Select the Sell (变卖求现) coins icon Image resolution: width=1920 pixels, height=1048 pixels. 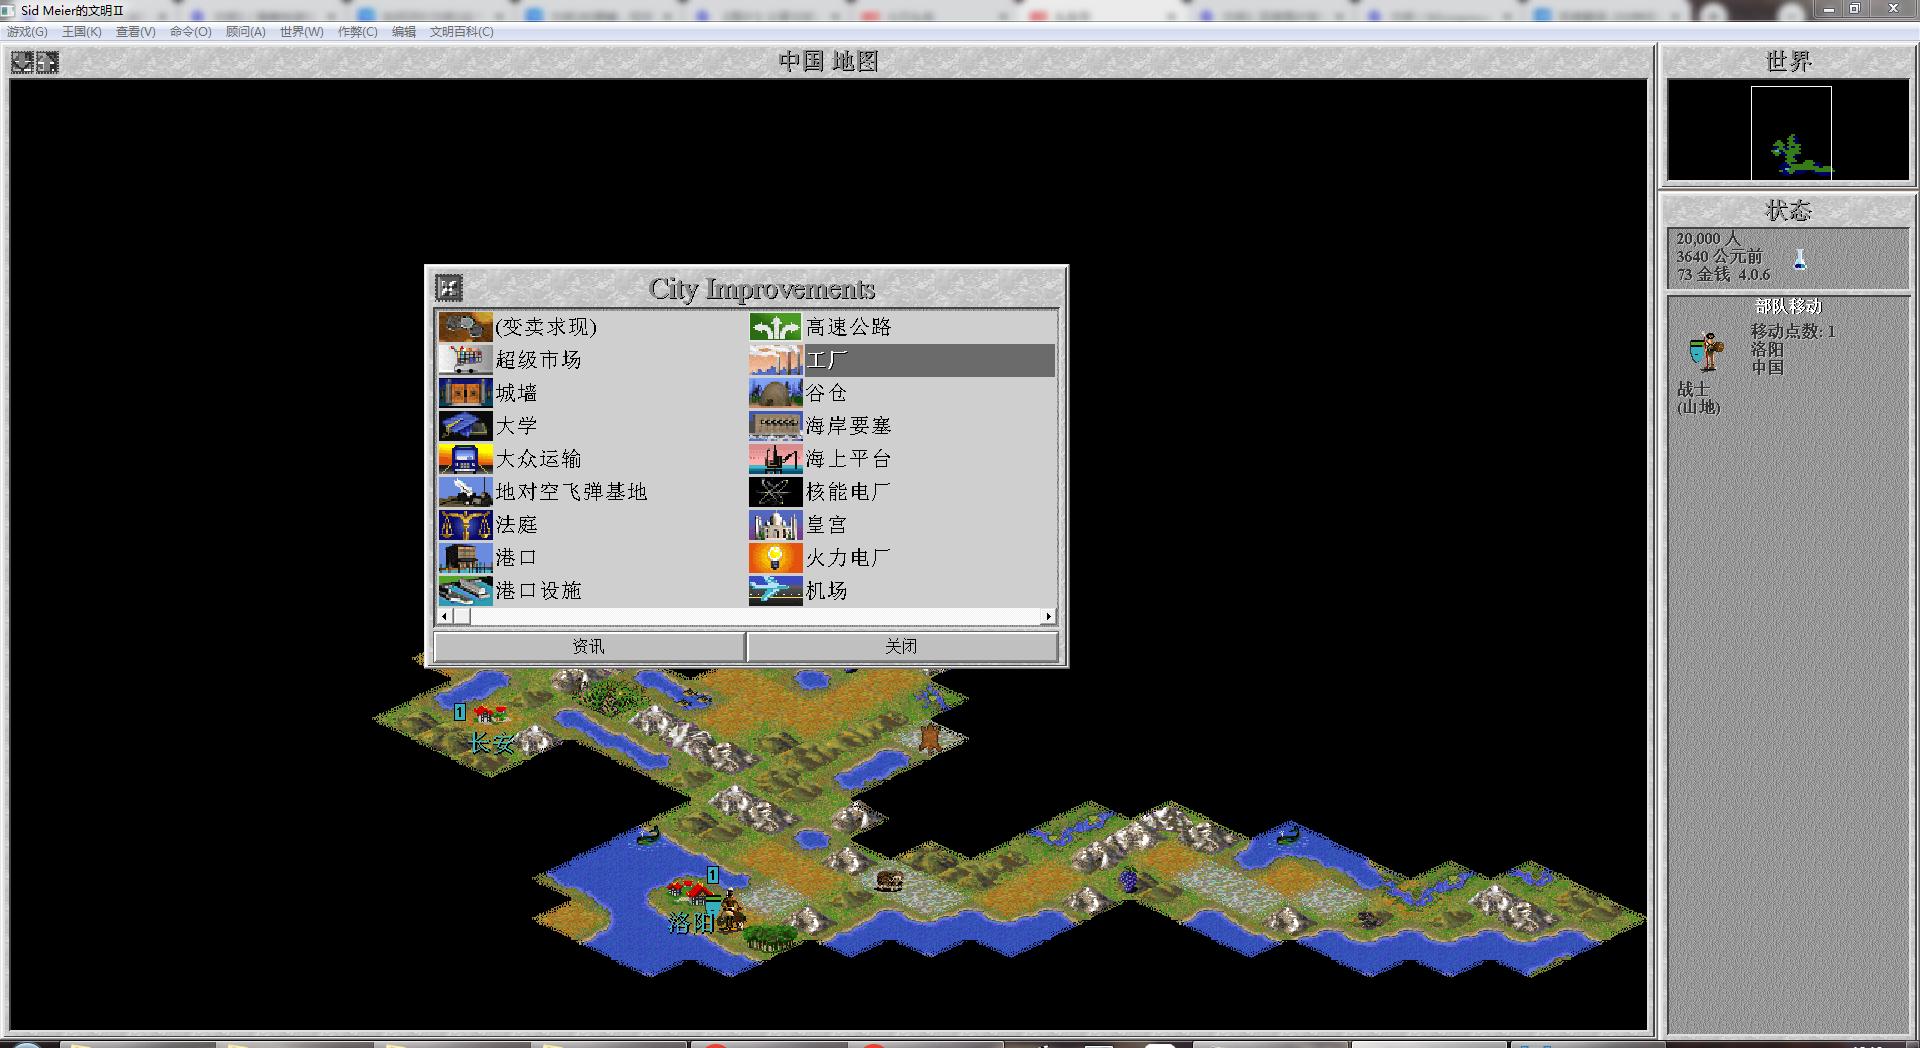click(465, 327)
